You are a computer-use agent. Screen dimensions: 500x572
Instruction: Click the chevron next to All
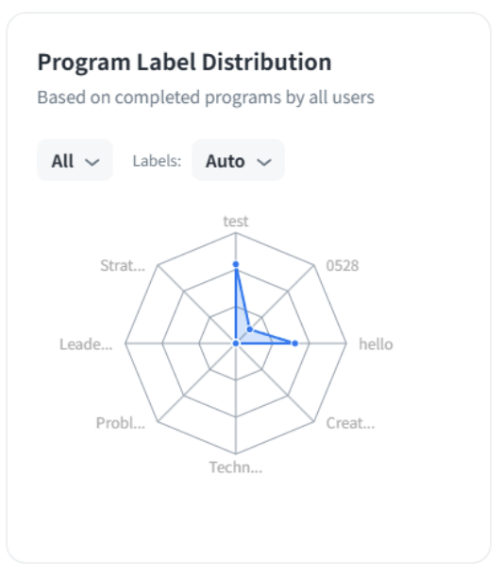[92, 162]
